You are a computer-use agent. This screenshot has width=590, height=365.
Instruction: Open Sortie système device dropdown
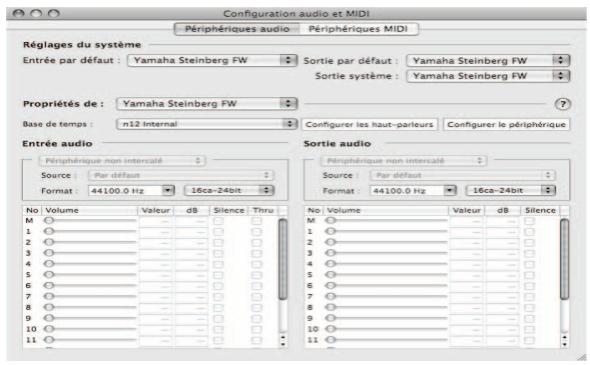point(488,76)
